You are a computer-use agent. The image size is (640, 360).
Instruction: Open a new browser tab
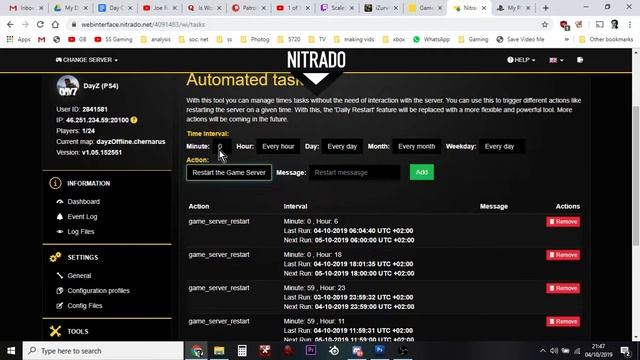tap(546, 8)
